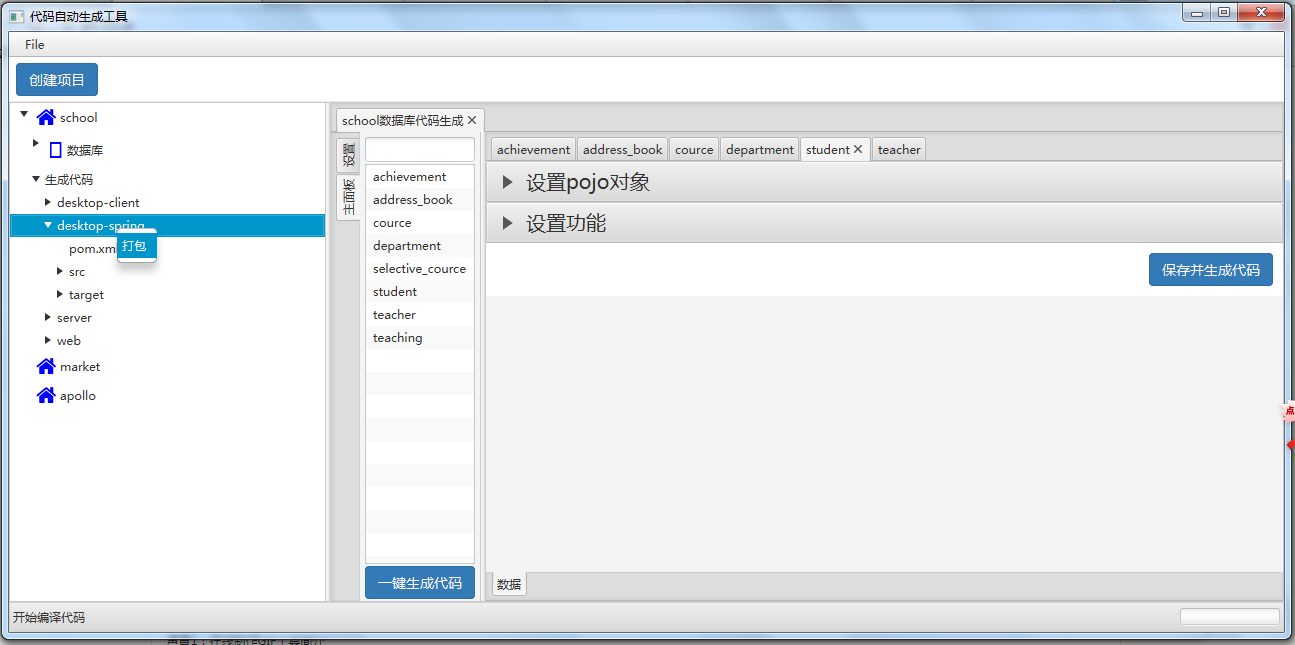Select cource in the table list
The image size is (1295, 645).
tap(420, 222)
